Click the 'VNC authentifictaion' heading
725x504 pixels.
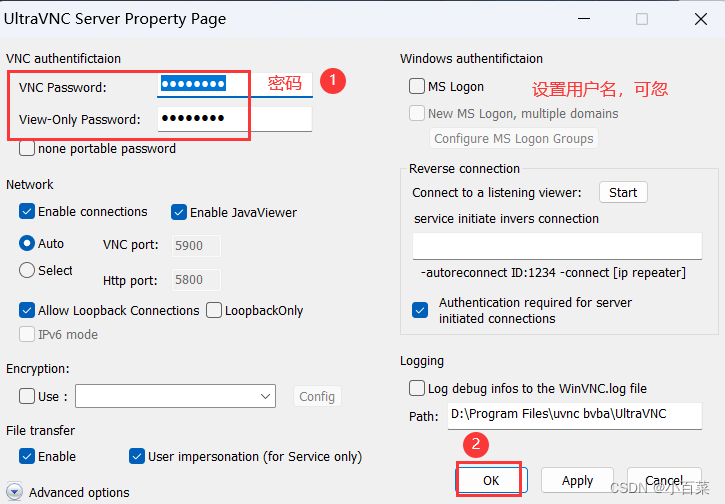tap(63, 59)
